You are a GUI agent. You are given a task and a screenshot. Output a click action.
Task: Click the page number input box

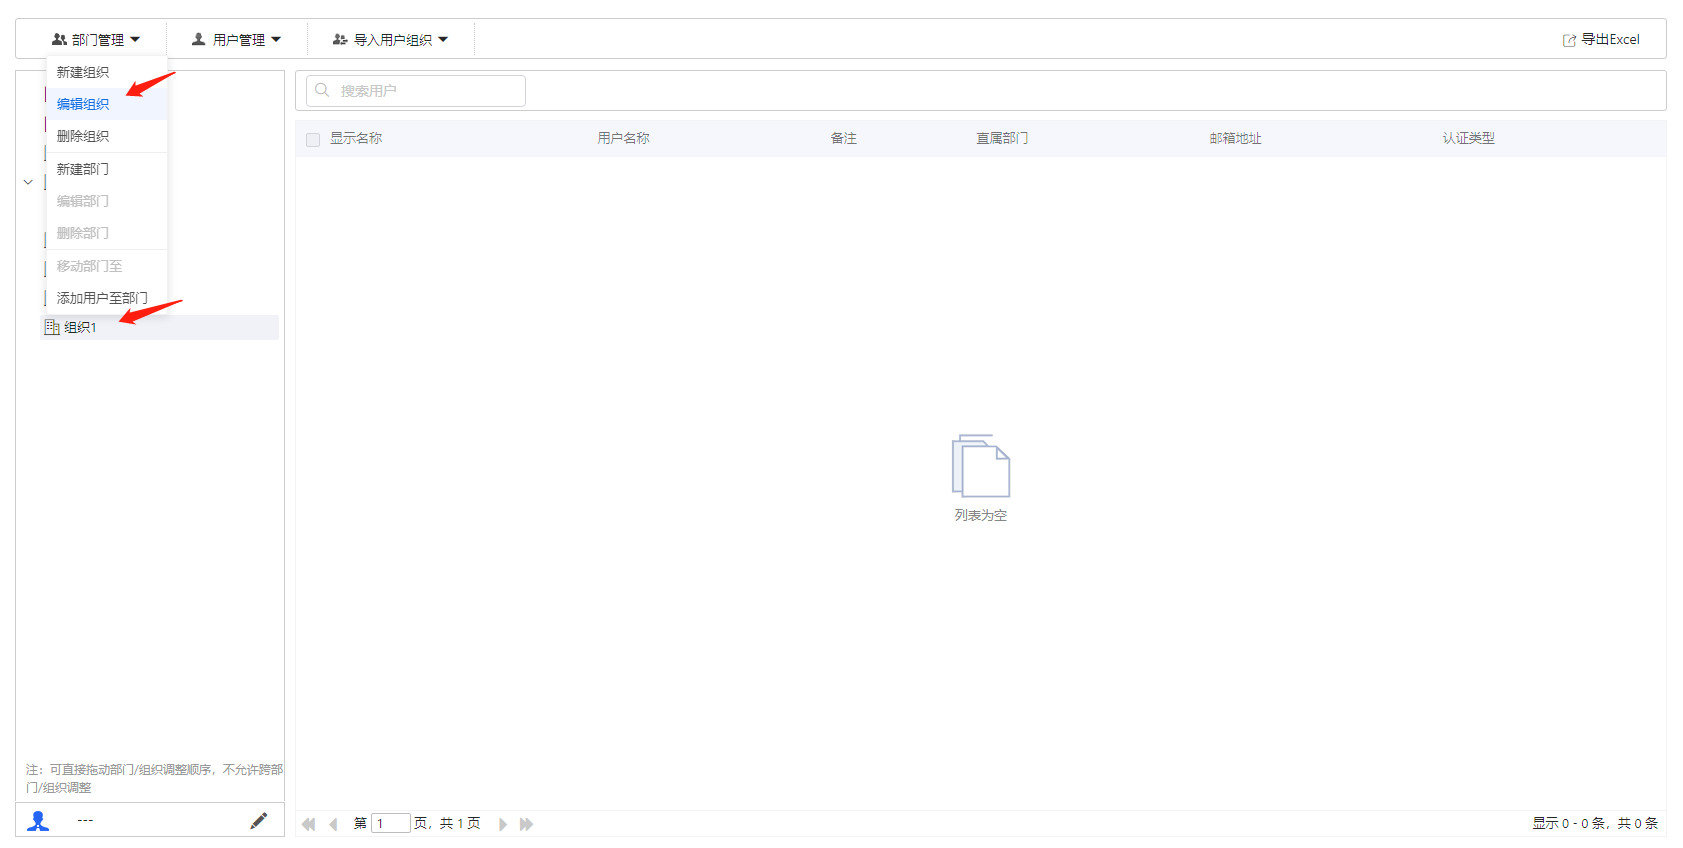[391, 823]
